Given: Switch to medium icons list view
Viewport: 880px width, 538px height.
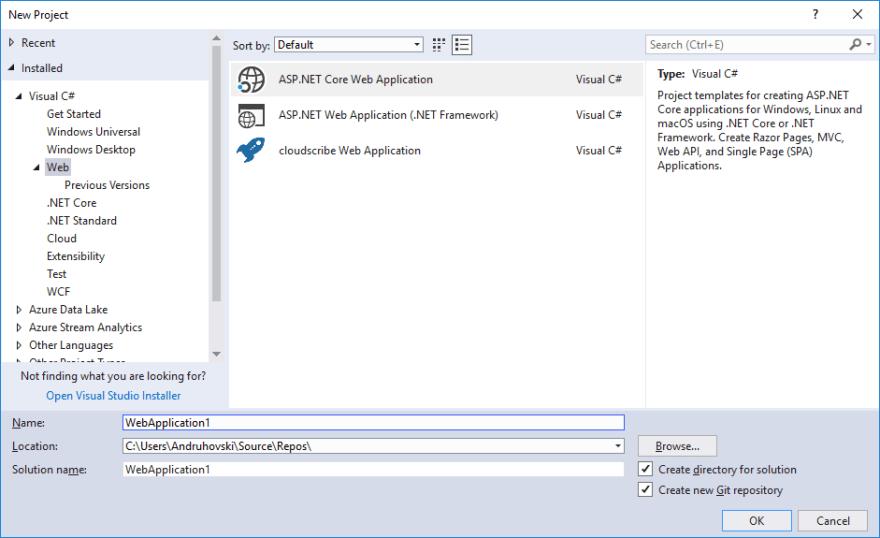Looking at the screenshot, I should (x=462, y=45).
